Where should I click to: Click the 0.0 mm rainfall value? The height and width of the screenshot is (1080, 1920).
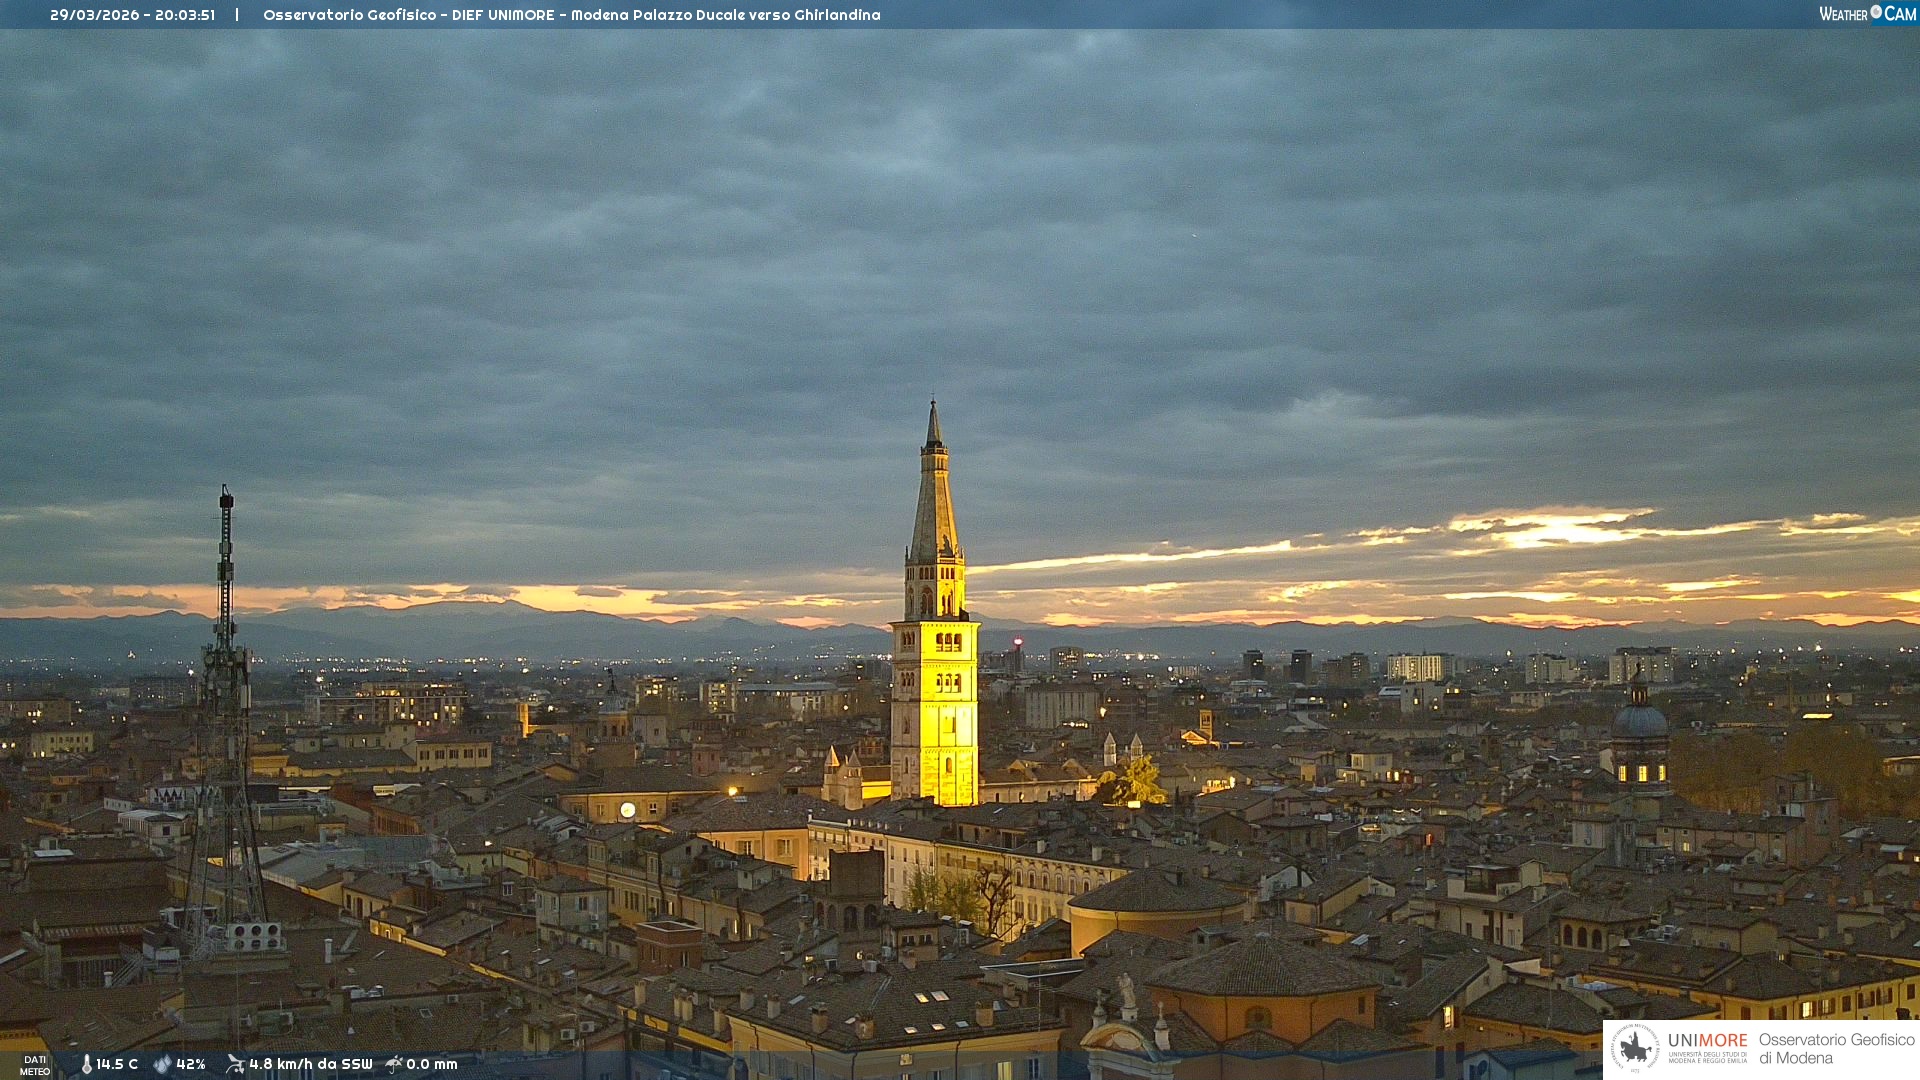[x=432, y=1065]
